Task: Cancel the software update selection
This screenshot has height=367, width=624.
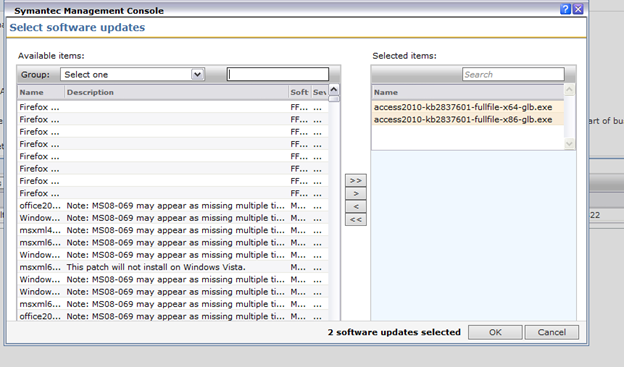Action: [x=552, y=332]
